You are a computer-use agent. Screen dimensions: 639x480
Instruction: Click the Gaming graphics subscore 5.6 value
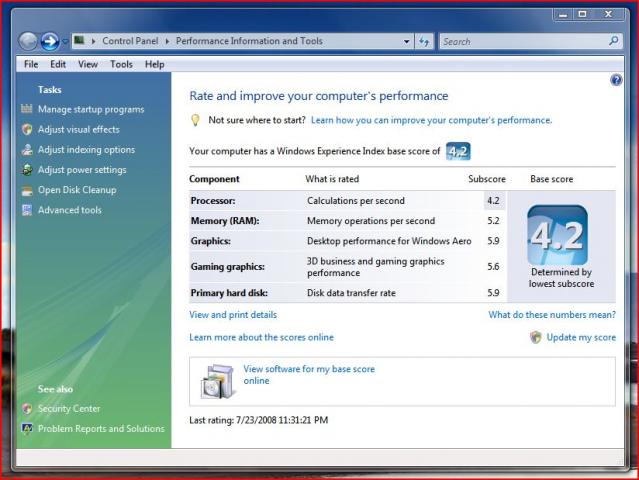click(x=493, y=266)
